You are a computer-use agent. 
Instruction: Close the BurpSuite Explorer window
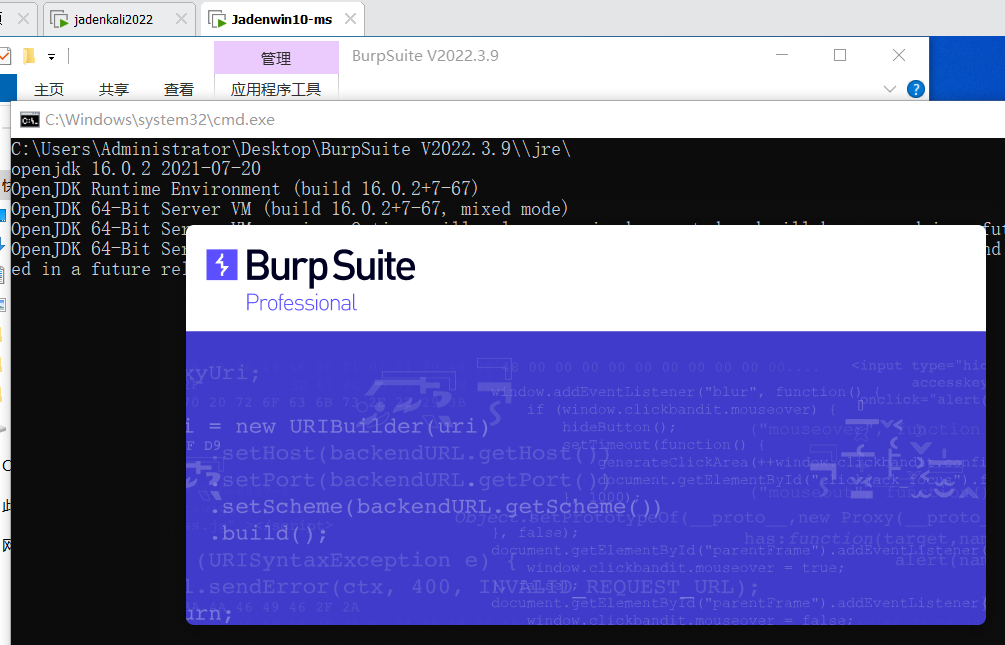(899, 55)
